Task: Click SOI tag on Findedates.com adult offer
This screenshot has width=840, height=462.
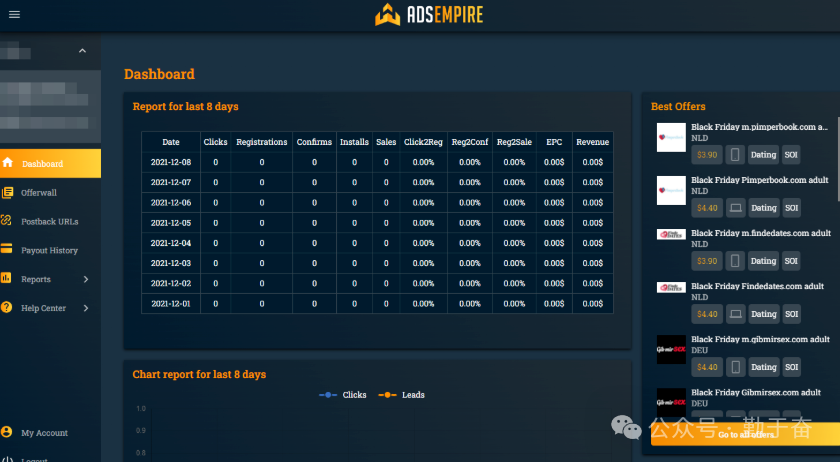Action: (791, 314)
